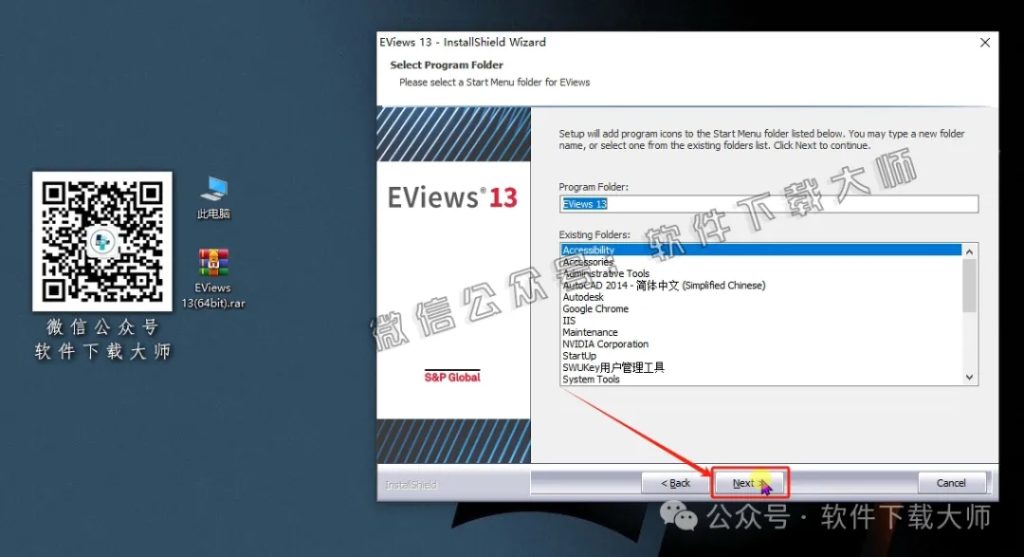Click the folder list scroll down arrow
Screen dimensions: 1024x557
pyautogui.click(x=970, y=377)
